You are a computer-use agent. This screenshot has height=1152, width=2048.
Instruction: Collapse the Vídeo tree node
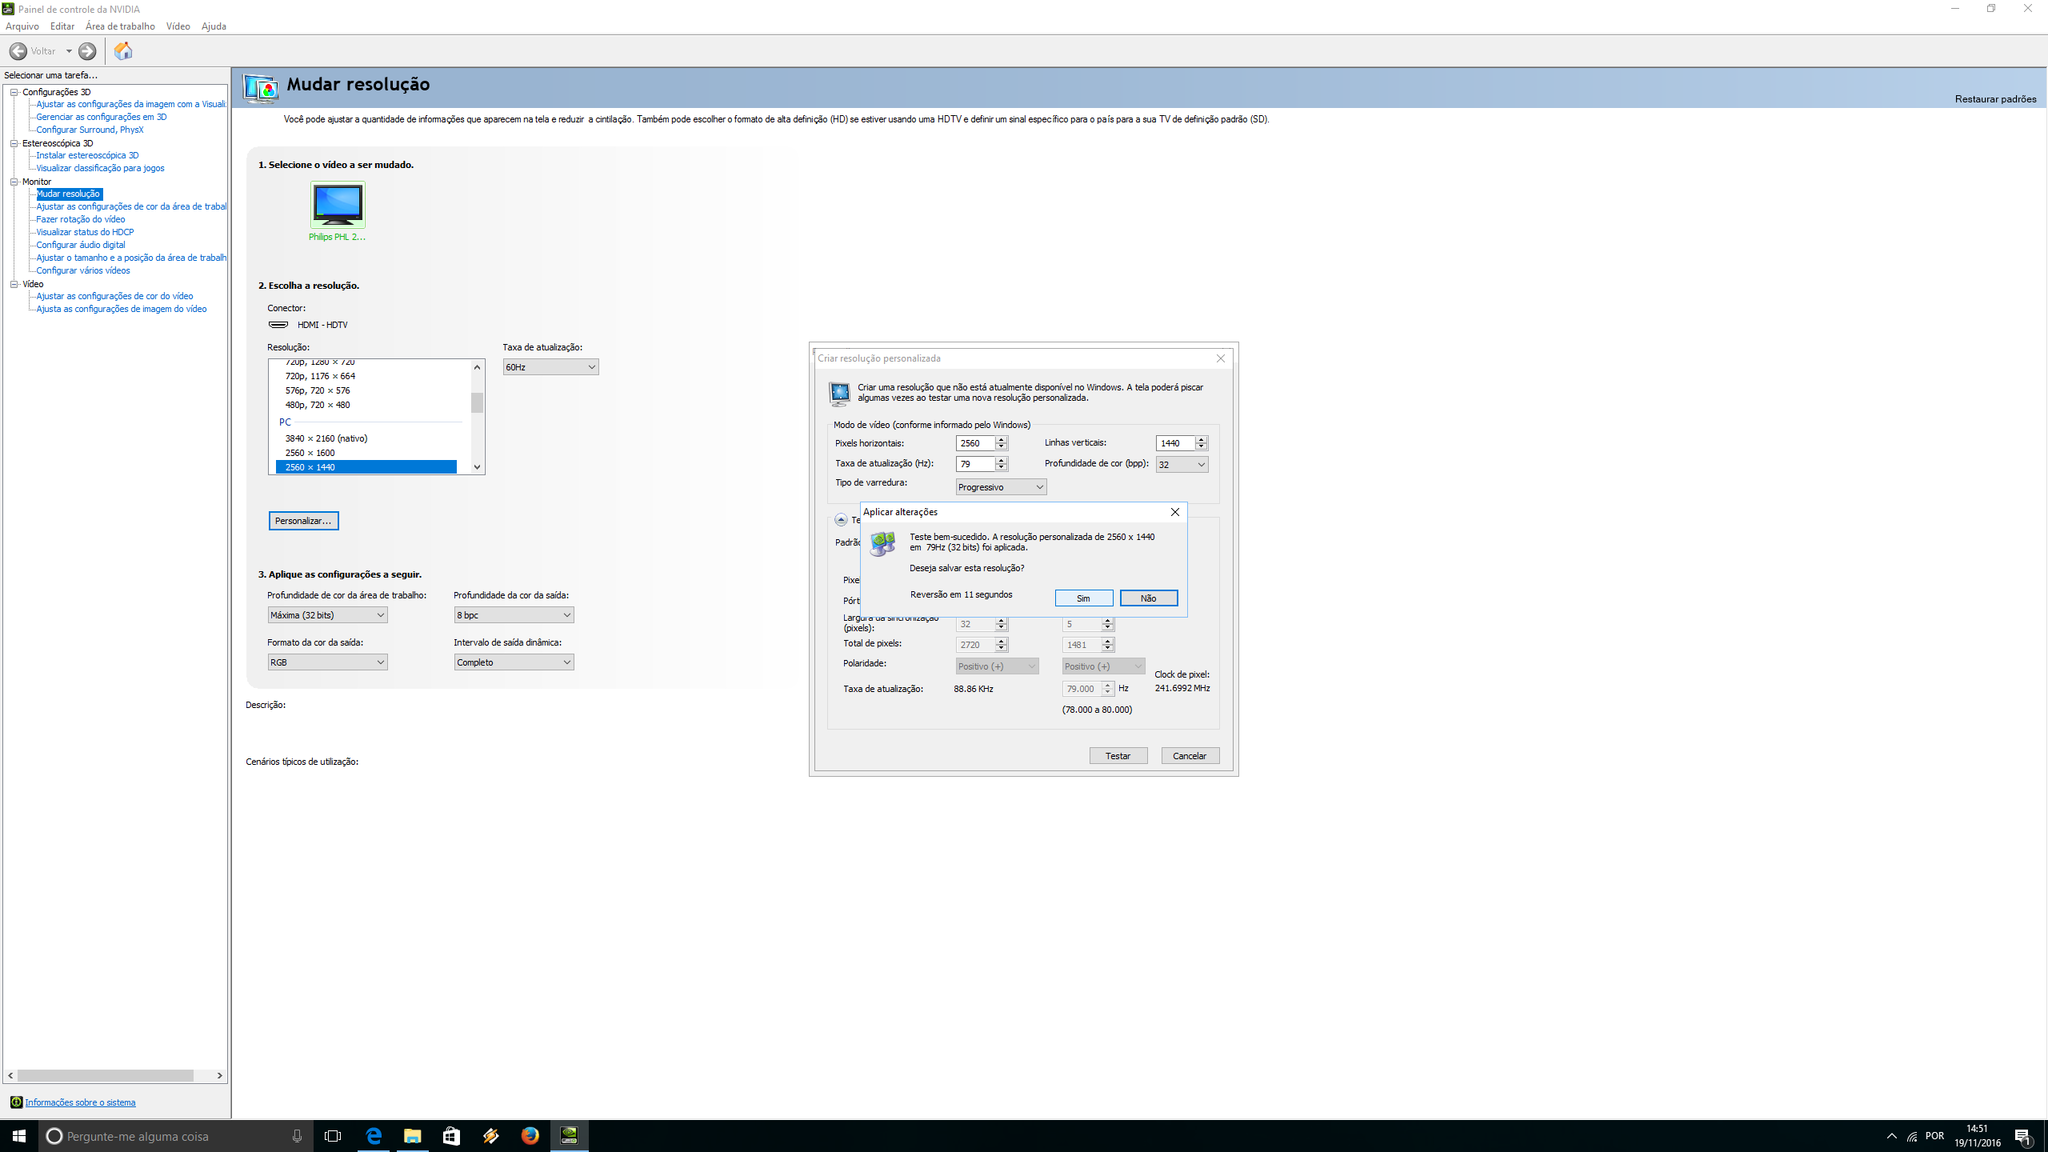14,284
